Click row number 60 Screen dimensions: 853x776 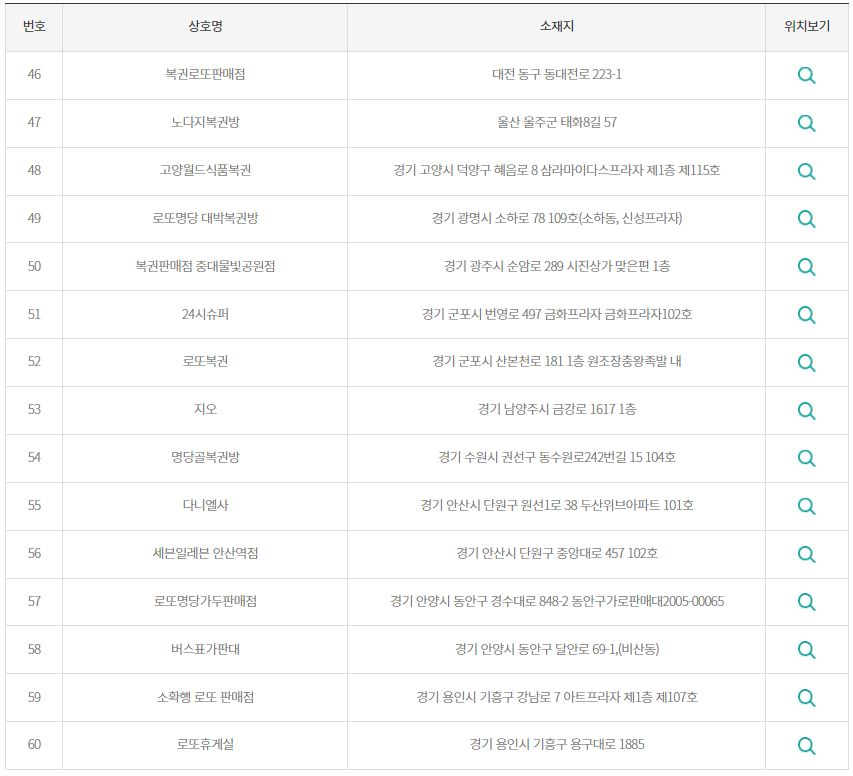tap(34, 744)
